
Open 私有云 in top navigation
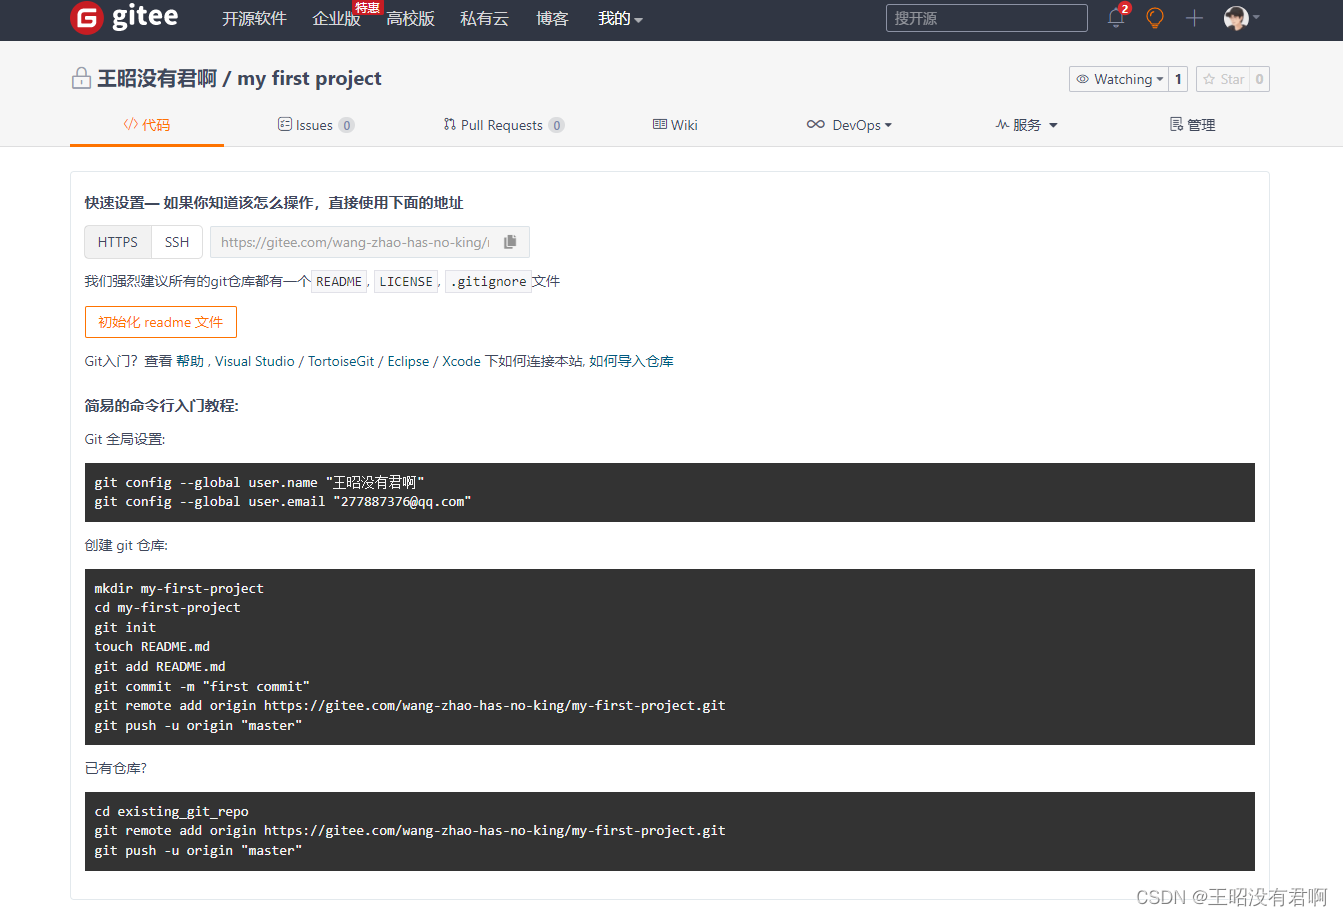click(x=484, y=19)
